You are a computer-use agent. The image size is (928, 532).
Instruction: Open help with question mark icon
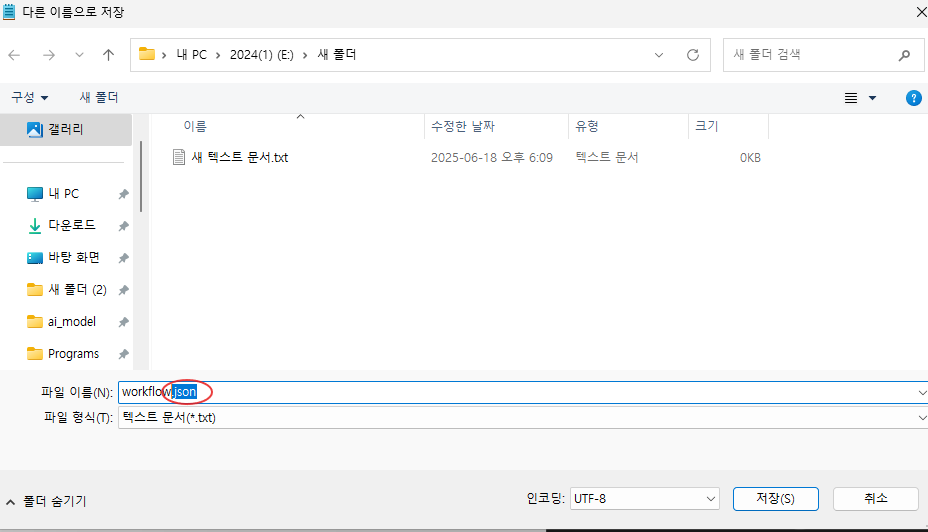pos(913,98)
